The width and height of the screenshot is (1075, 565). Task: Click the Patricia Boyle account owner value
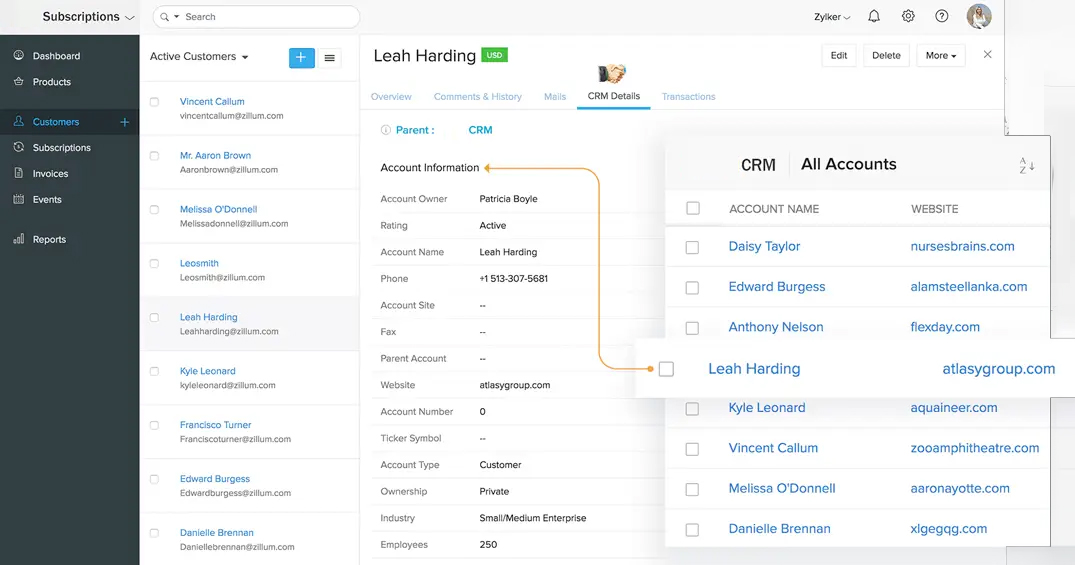tap(508, 199)
